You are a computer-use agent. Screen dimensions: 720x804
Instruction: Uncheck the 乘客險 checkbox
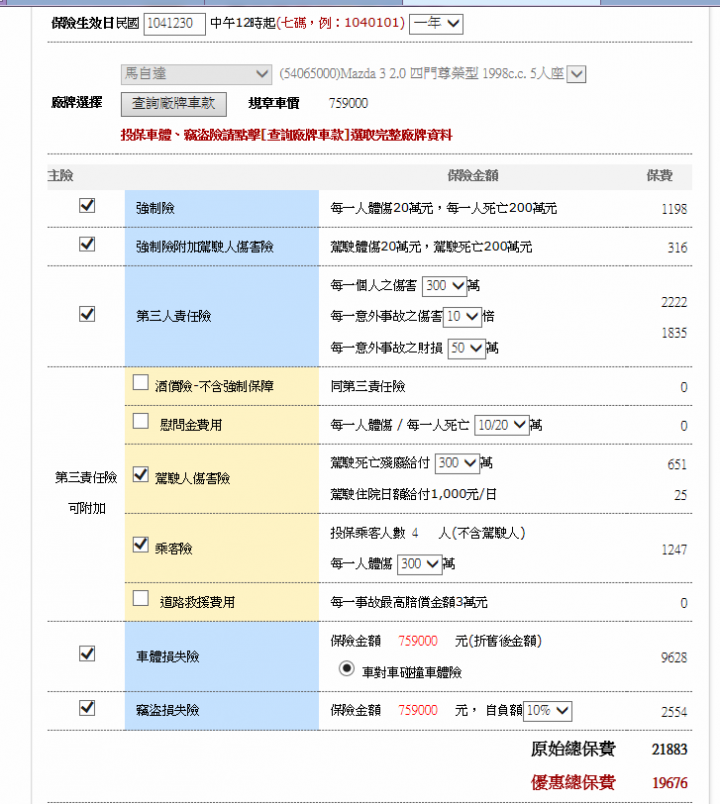click(141, 545)
